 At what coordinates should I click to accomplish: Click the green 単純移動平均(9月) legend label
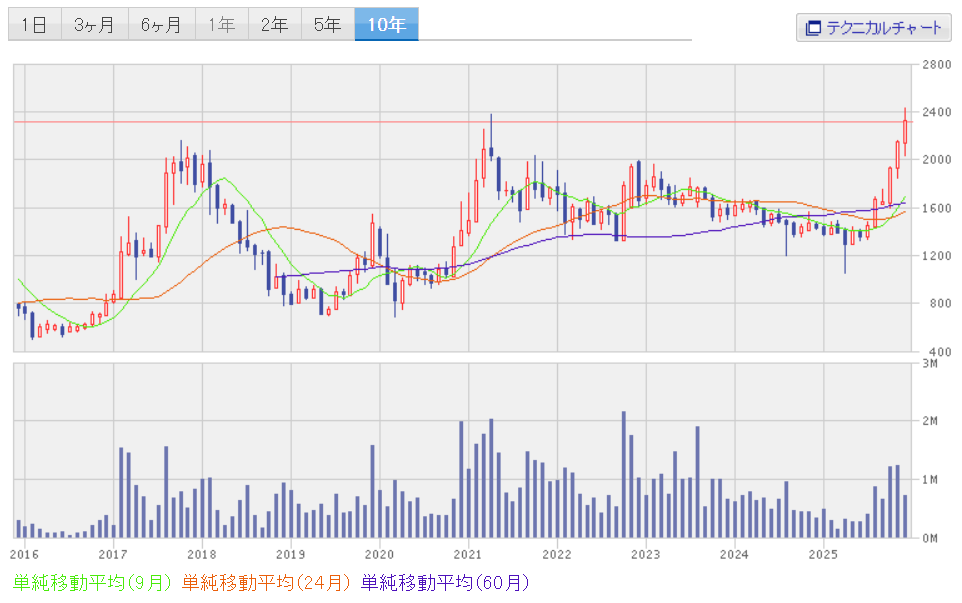[x=91, y=582]
